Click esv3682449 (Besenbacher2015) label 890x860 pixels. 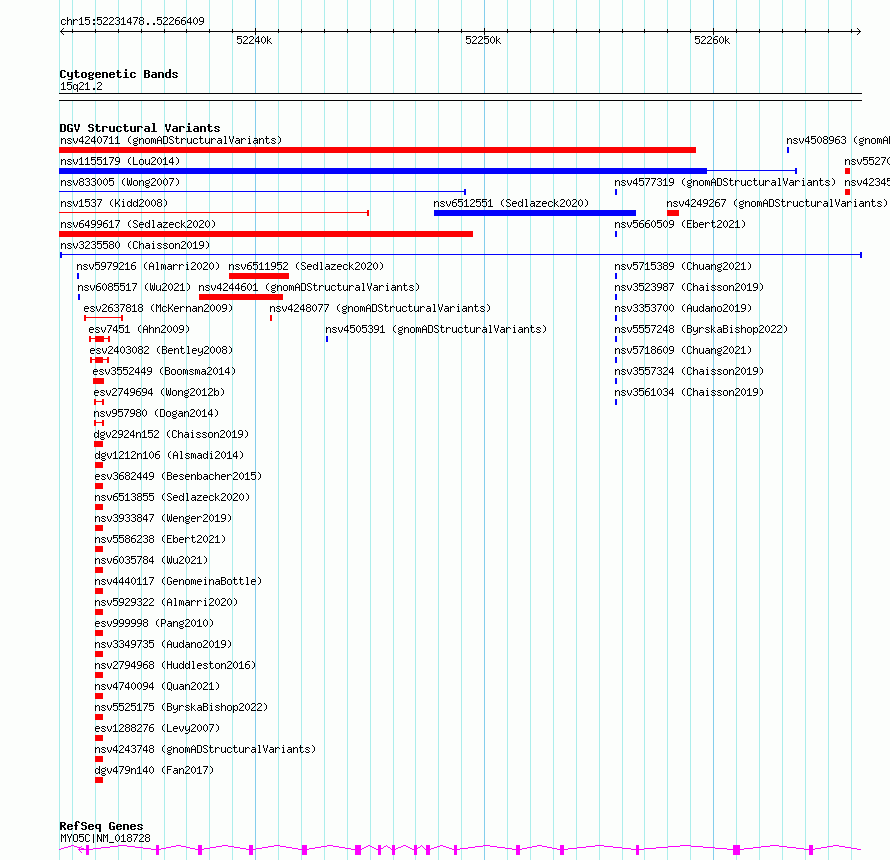pyautogui.click(x=178, y=476)
